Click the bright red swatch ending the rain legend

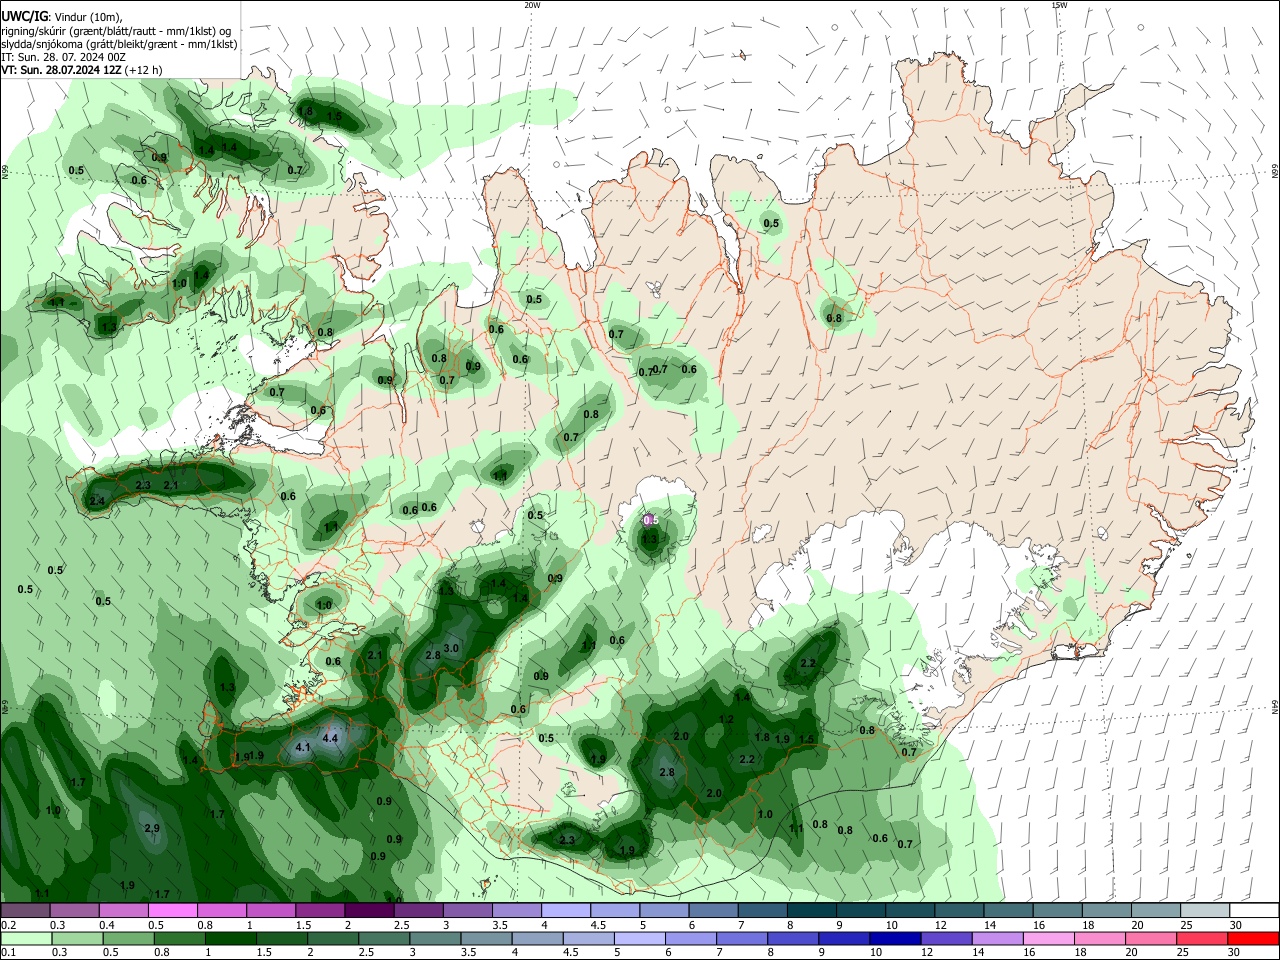[1253, 938]
